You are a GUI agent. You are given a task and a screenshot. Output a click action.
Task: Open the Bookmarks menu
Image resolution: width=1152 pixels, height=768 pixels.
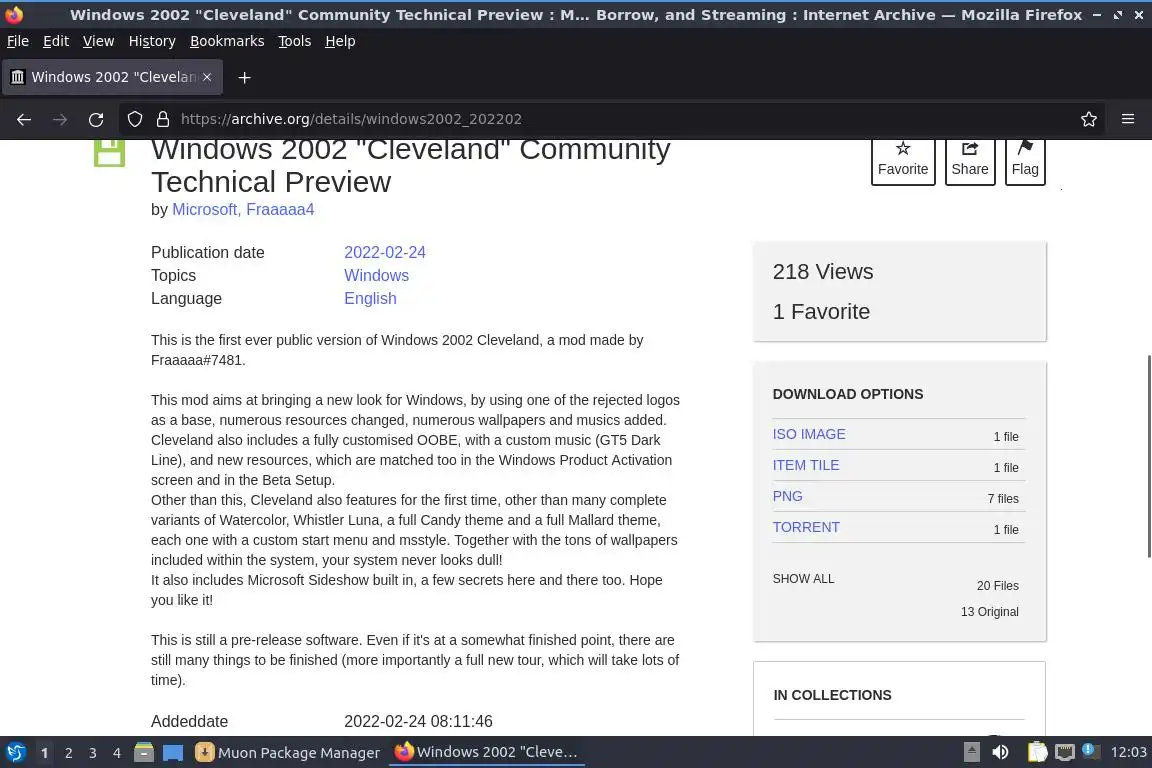(227, 41)
